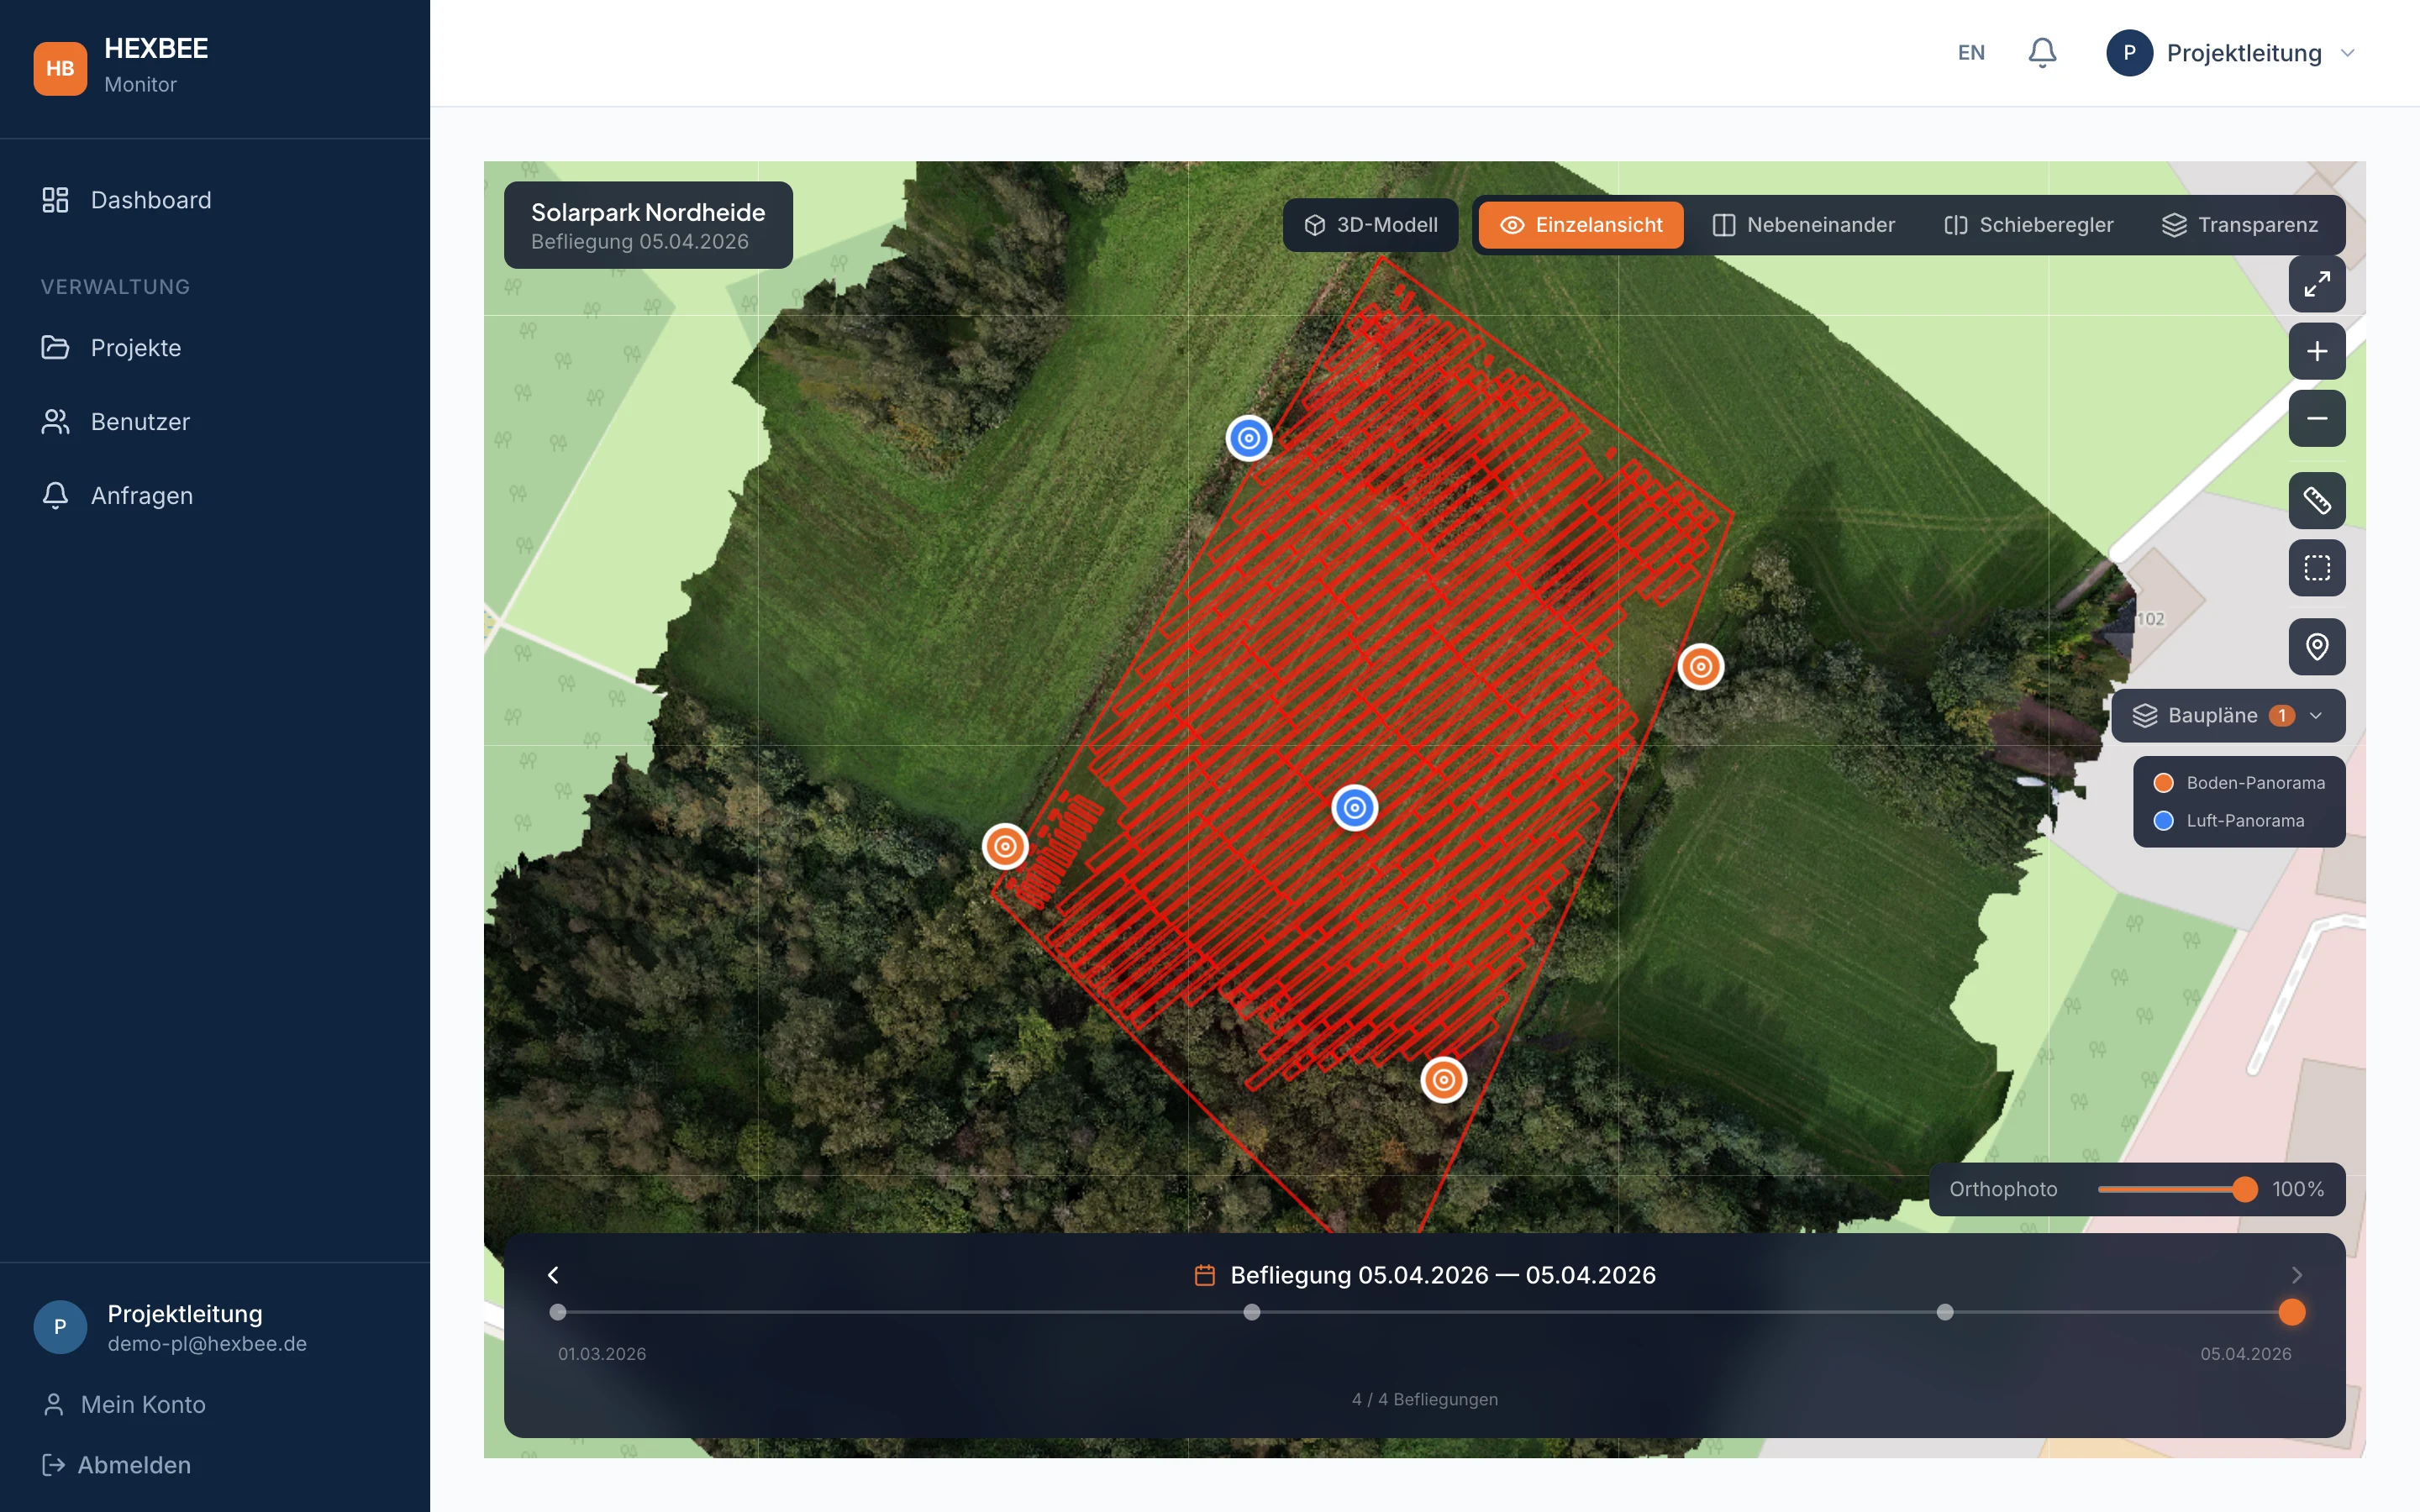
Task: Go to previous Befliegung with left chevron
Action: click(x=553, y=1275)
